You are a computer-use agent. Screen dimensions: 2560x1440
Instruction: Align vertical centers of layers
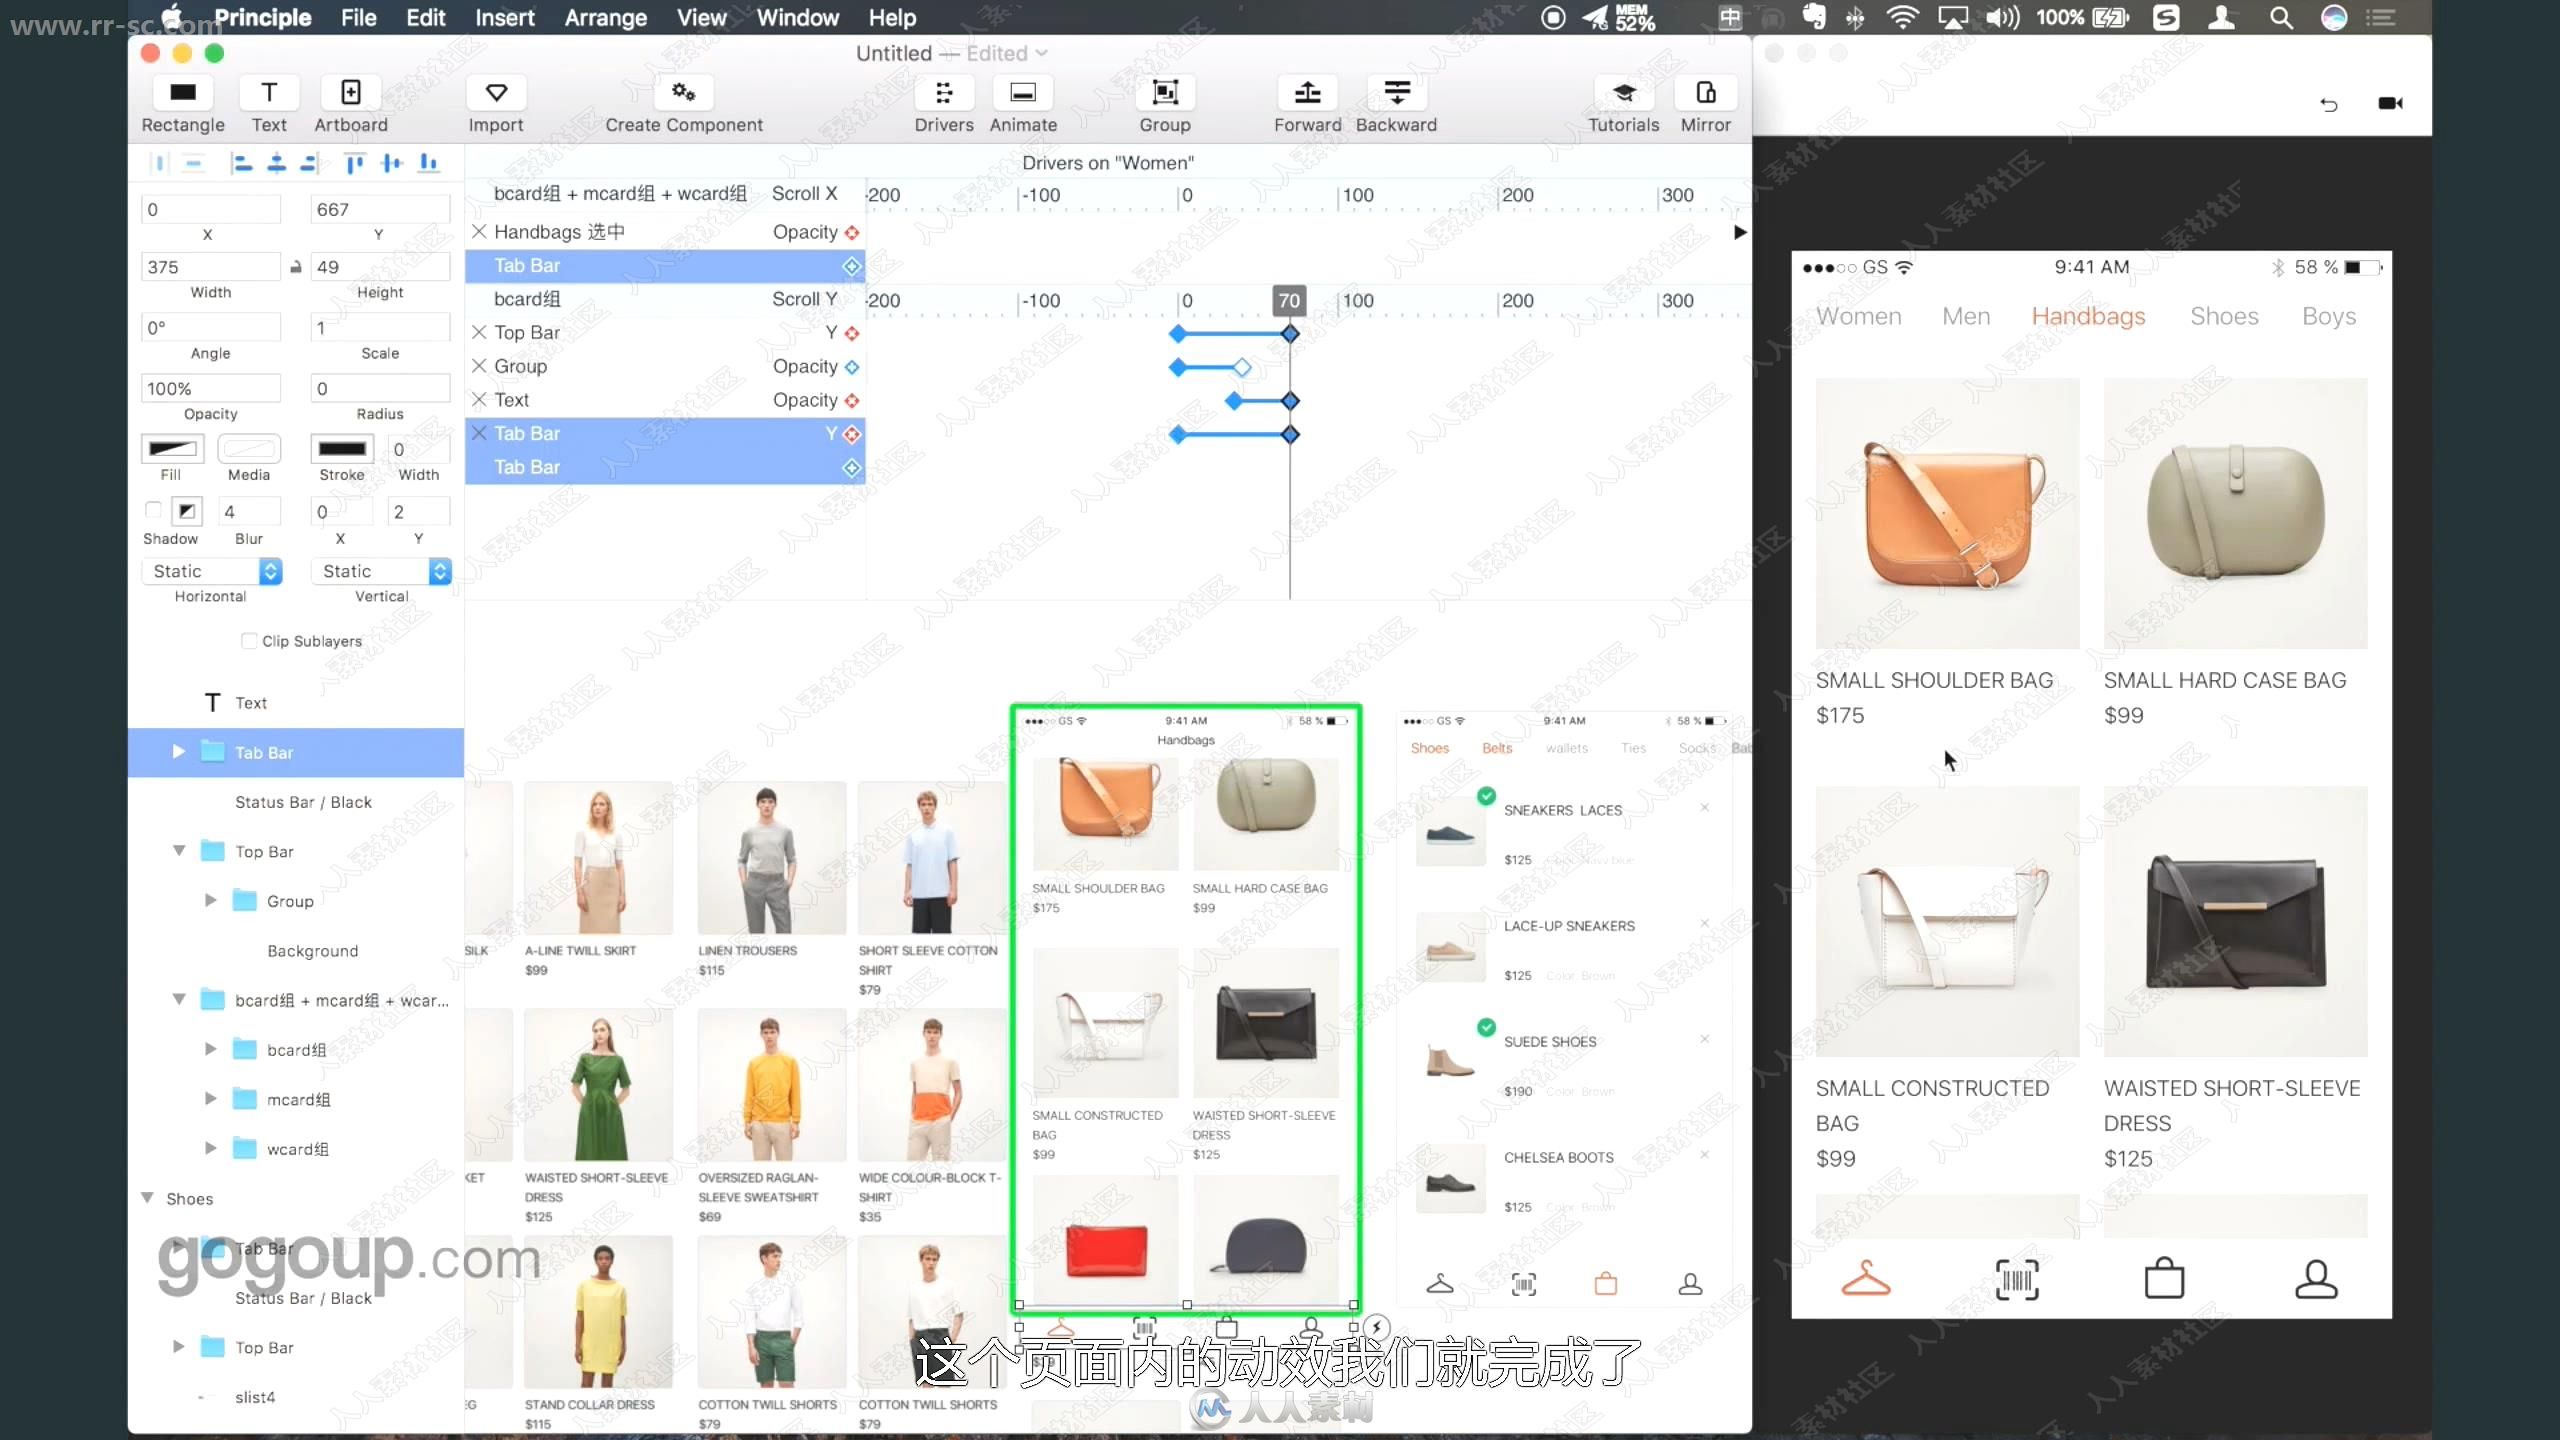click(x=391, y=163)
